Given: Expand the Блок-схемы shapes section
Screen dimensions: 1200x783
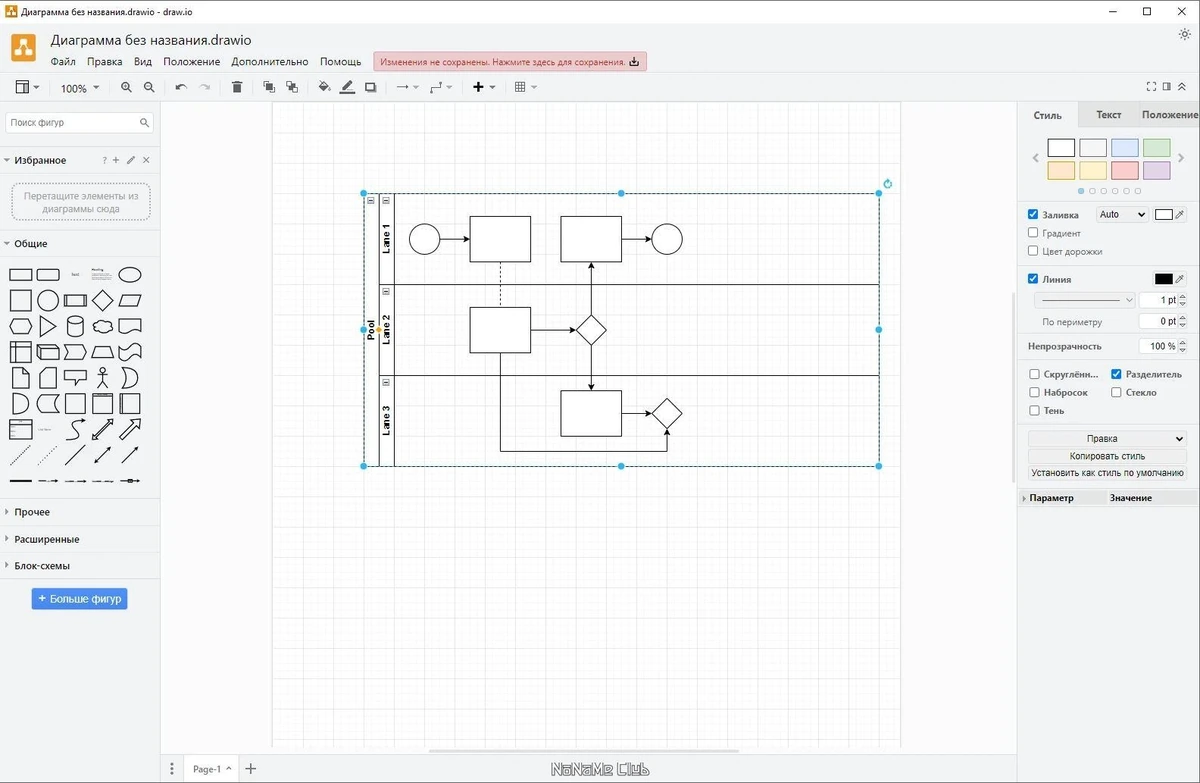Looking at the screenshot, I should [x=42, y=566].
